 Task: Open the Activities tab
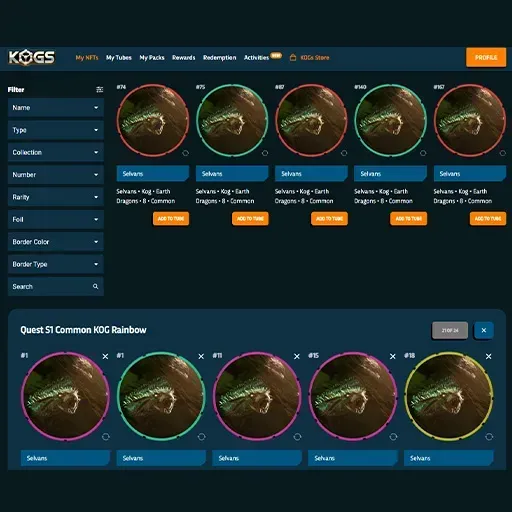pyautogui.click(x=256, y=58)
